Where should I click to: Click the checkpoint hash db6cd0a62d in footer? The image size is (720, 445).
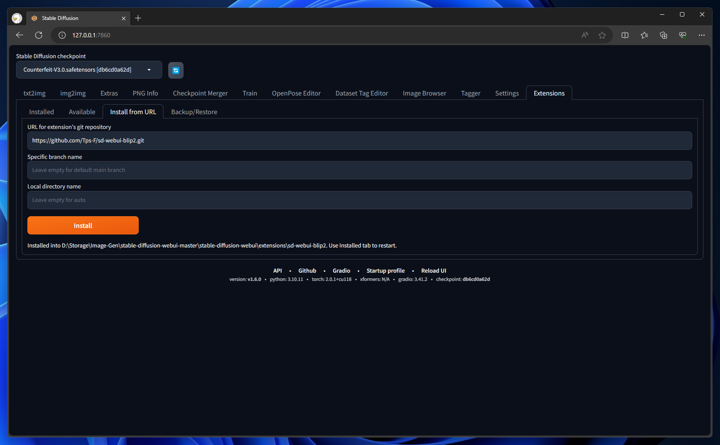[x=476, y=279]
